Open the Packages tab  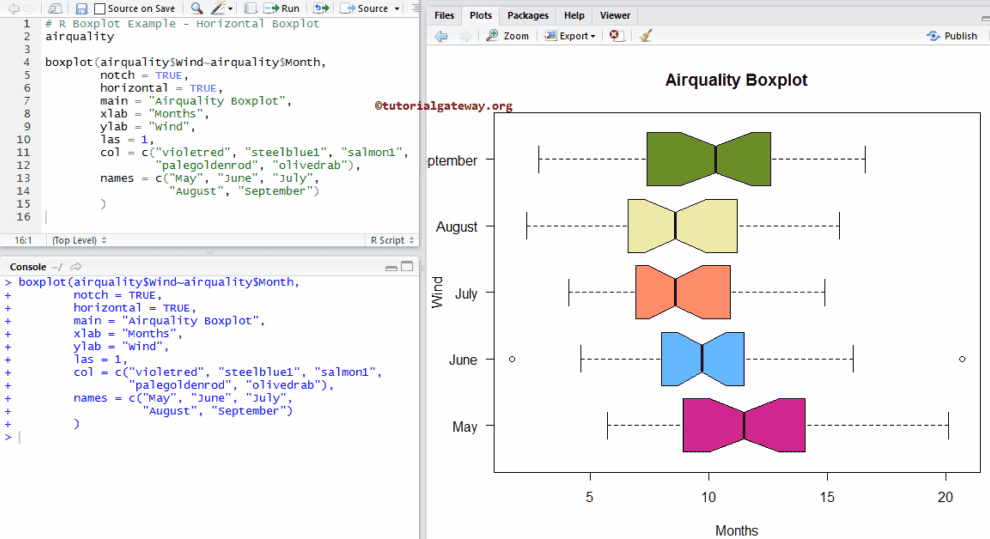point(528,15)
